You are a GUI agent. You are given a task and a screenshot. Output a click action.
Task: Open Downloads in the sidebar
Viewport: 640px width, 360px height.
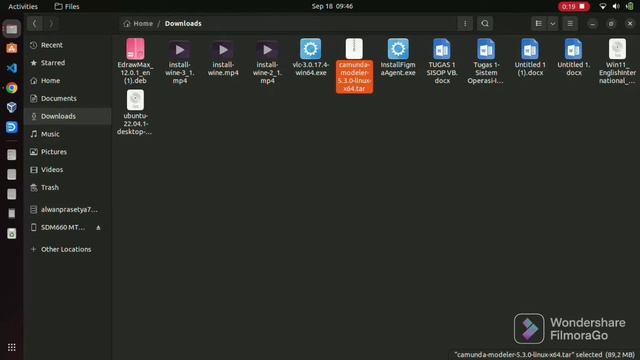[67, 116]
